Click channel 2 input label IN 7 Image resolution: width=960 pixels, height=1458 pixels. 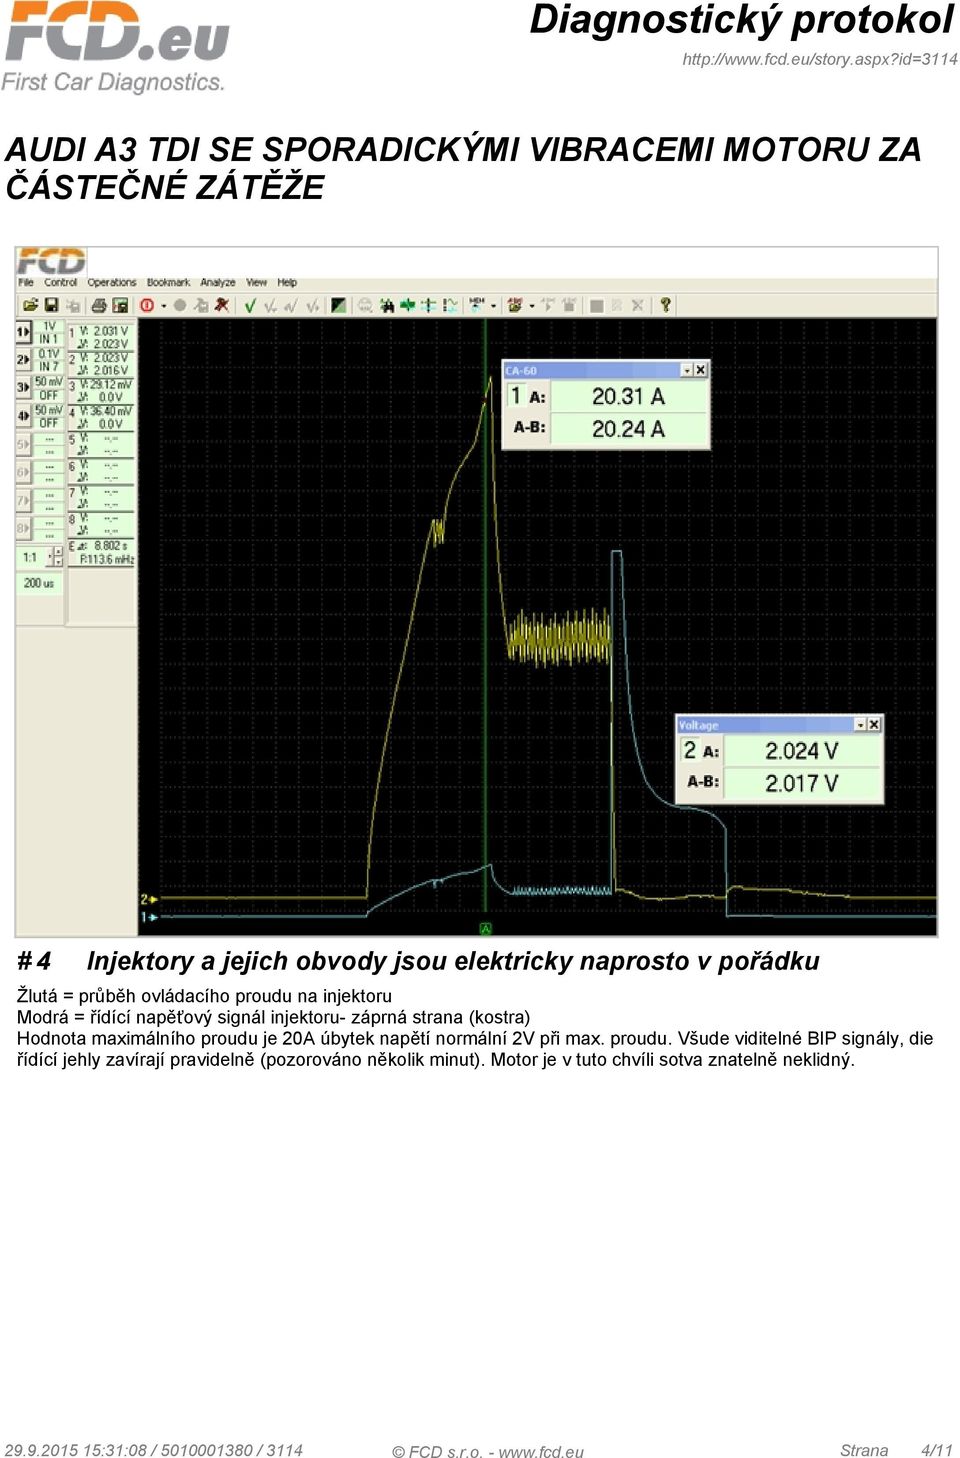pos(49,366)
